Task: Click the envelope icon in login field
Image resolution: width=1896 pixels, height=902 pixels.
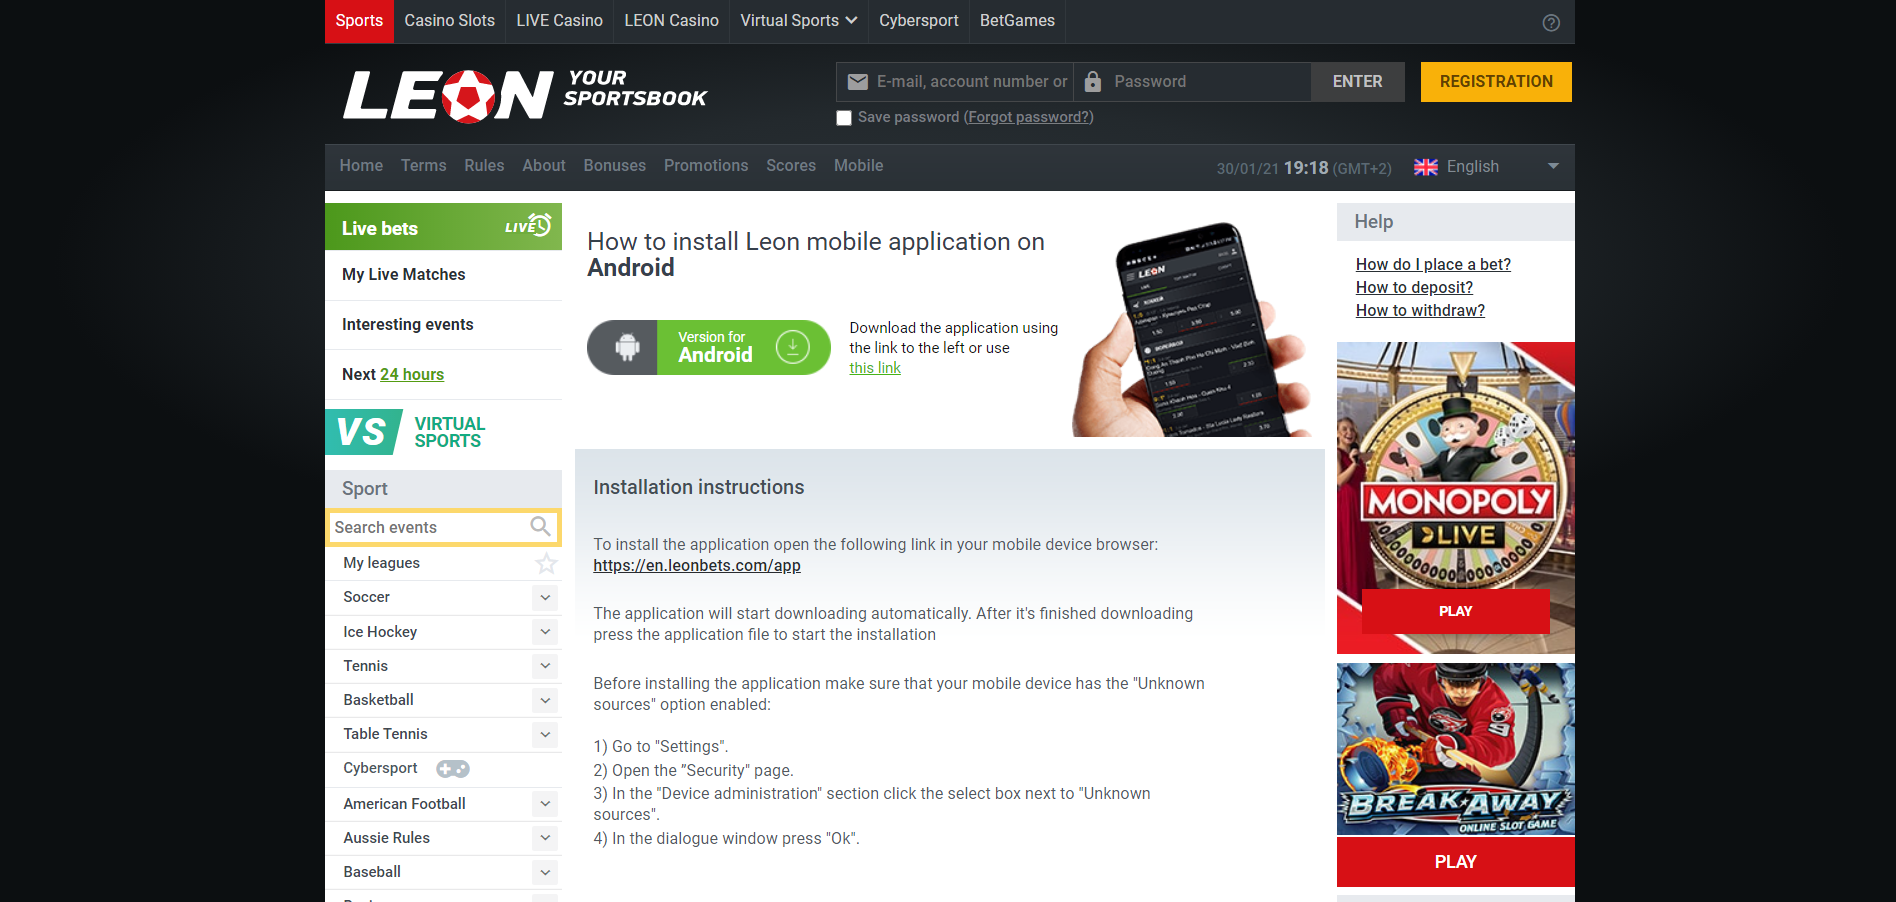Action: (x=857, y=82)
